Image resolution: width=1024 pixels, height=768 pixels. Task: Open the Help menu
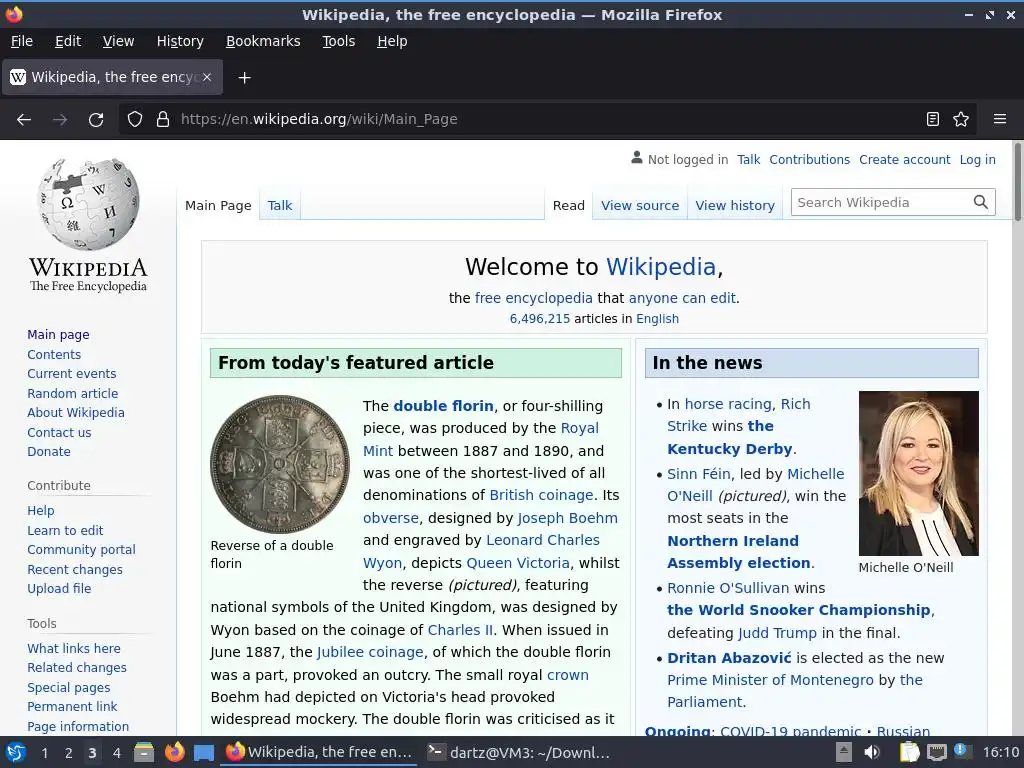coord(392,41)
